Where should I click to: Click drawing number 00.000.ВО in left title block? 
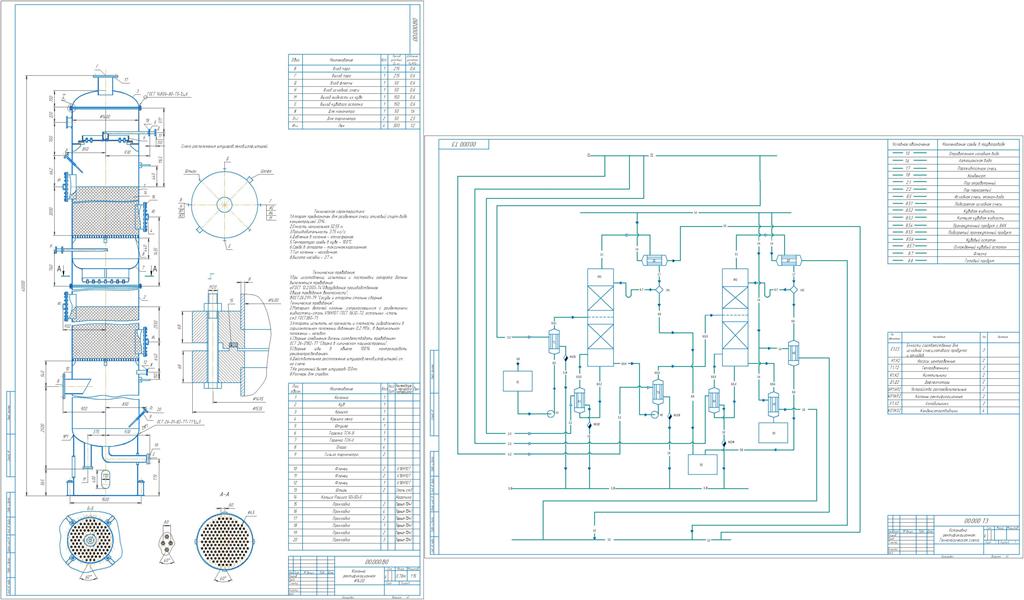[x=377, y=560]
